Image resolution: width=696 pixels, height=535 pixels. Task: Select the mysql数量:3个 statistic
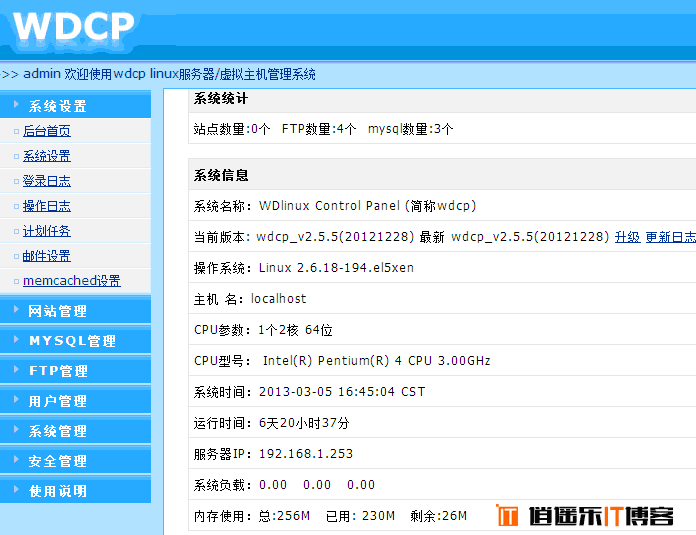click(411, 129)
